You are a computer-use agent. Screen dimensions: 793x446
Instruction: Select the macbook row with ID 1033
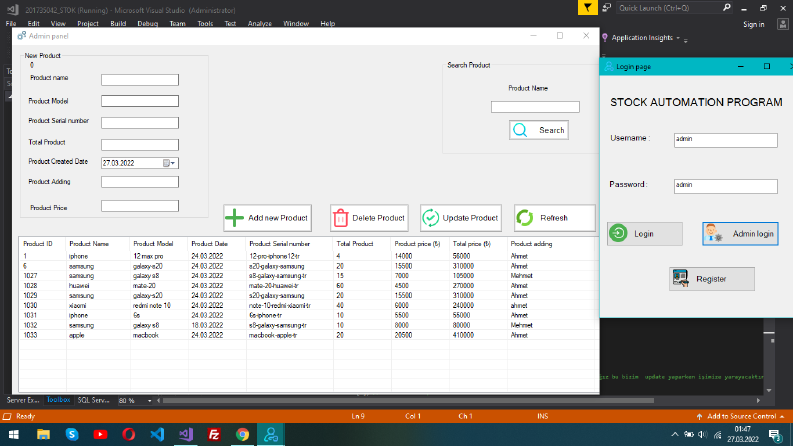(x=309, y=335)
